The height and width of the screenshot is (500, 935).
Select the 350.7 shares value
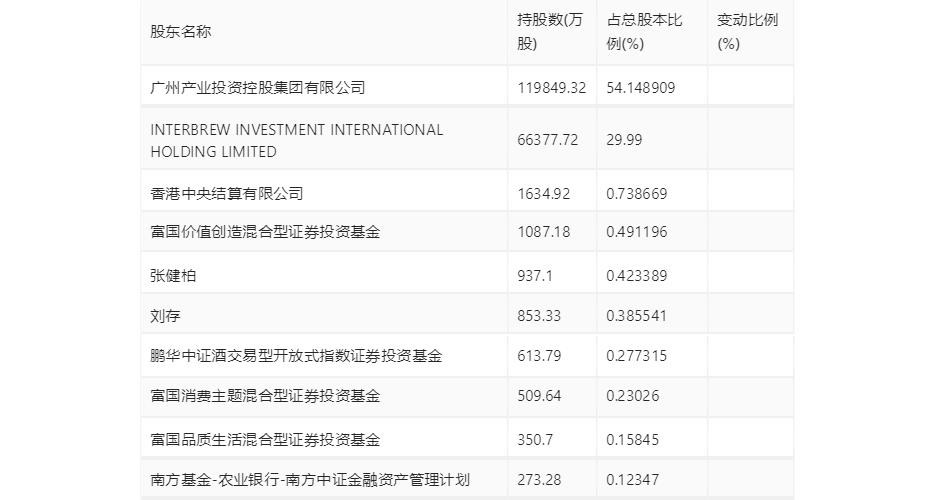pyautogui.click(x=535, y=440)
